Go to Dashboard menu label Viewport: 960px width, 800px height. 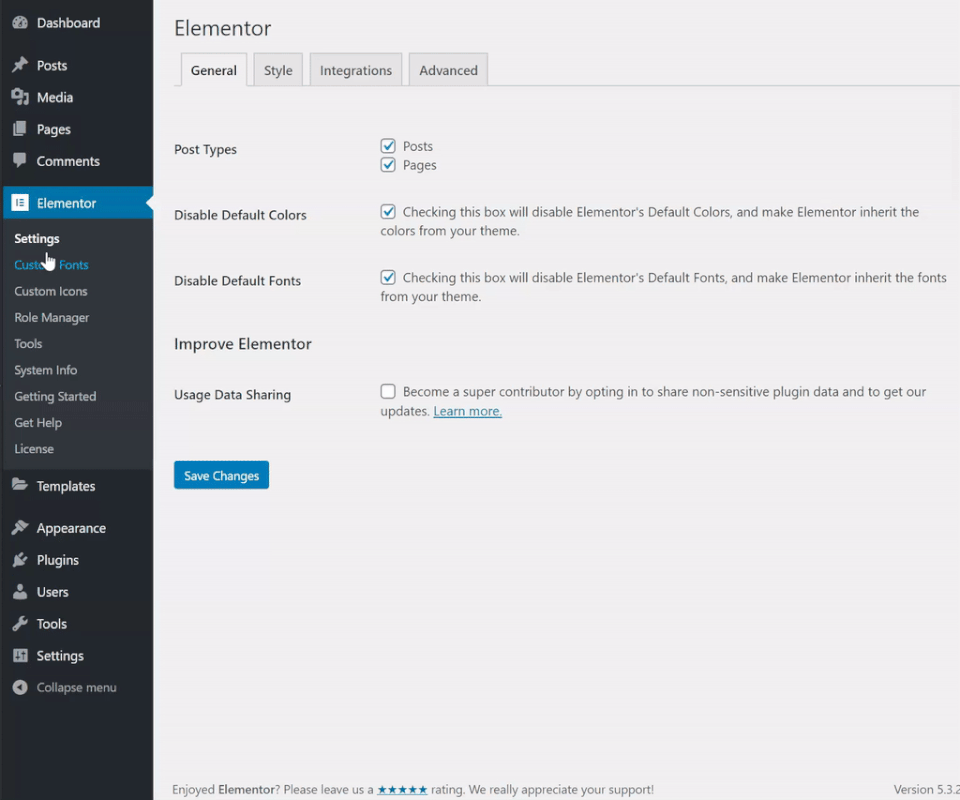68,23
